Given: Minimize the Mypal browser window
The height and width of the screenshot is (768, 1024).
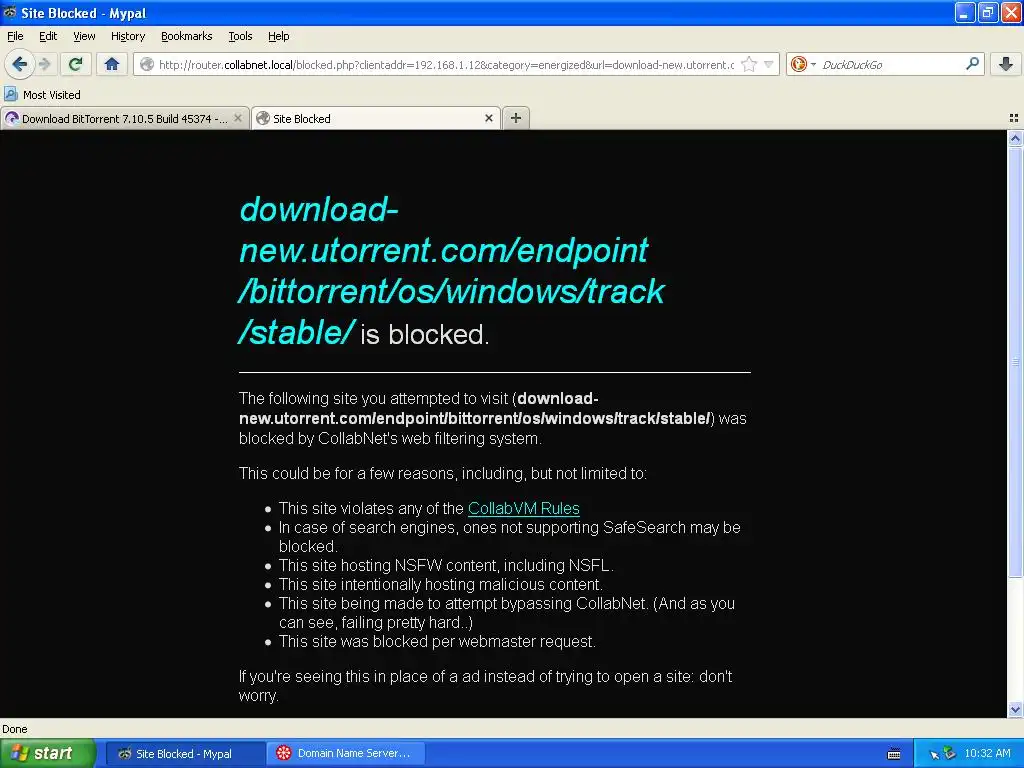Looking at the screenshot, I should point(965,12).
